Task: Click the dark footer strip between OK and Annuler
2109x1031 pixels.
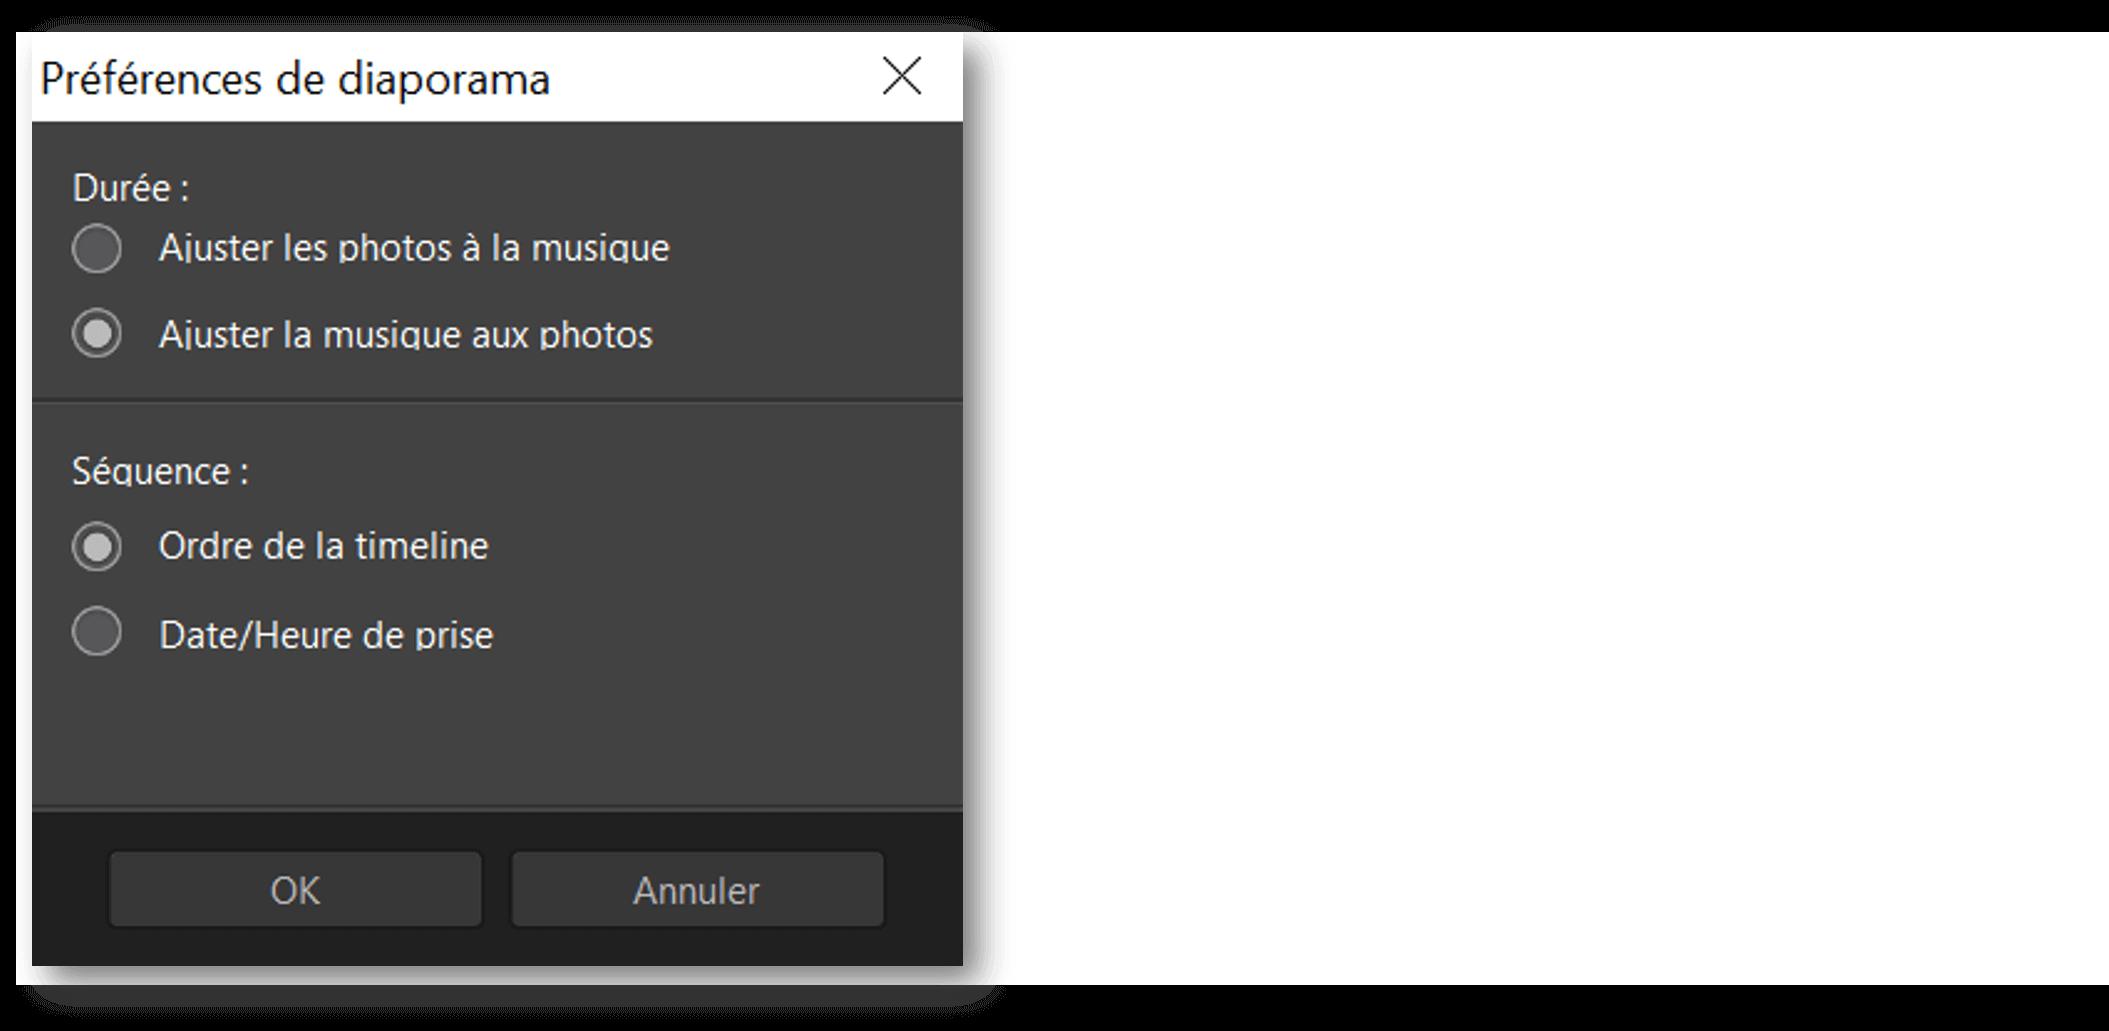Action: tap(497, 890)
